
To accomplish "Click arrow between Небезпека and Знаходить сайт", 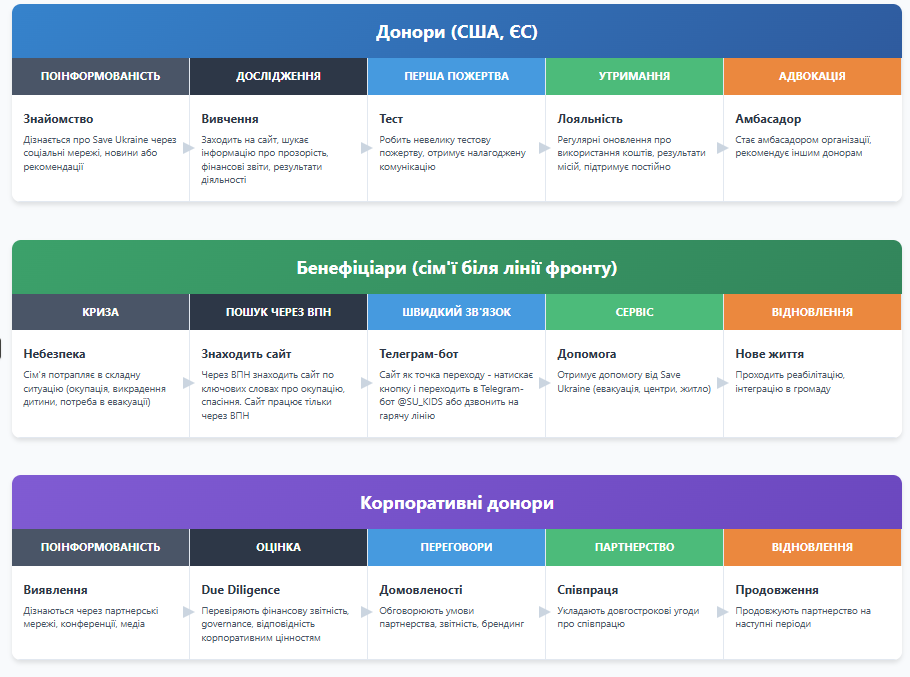I will [x=189, y=383].
